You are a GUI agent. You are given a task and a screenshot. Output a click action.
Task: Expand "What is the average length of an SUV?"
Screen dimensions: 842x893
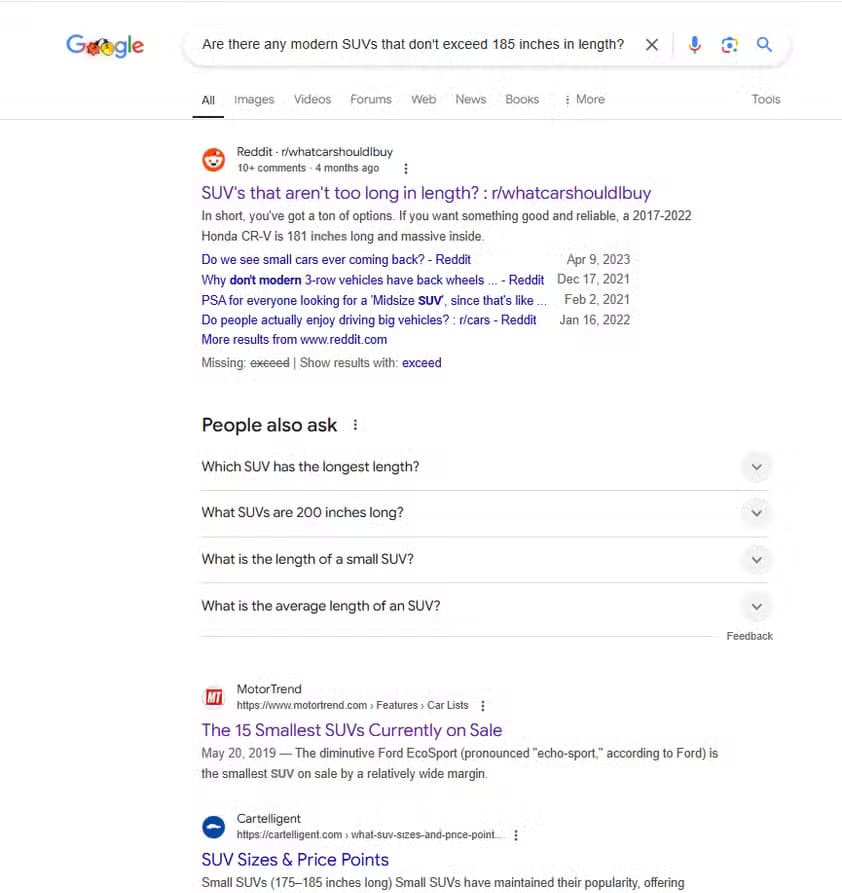(x=484, y=606)
